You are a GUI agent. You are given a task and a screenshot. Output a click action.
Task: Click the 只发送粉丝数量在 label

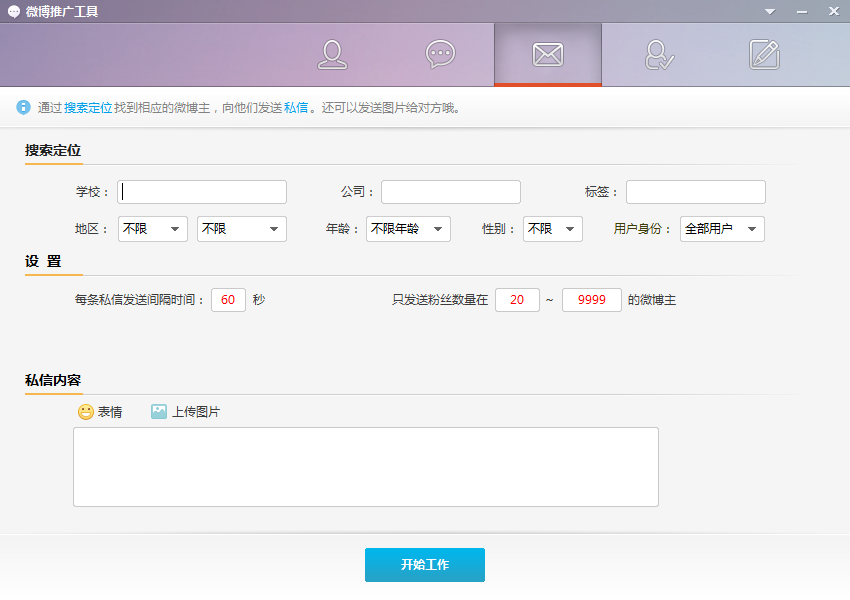pos(440,300)
